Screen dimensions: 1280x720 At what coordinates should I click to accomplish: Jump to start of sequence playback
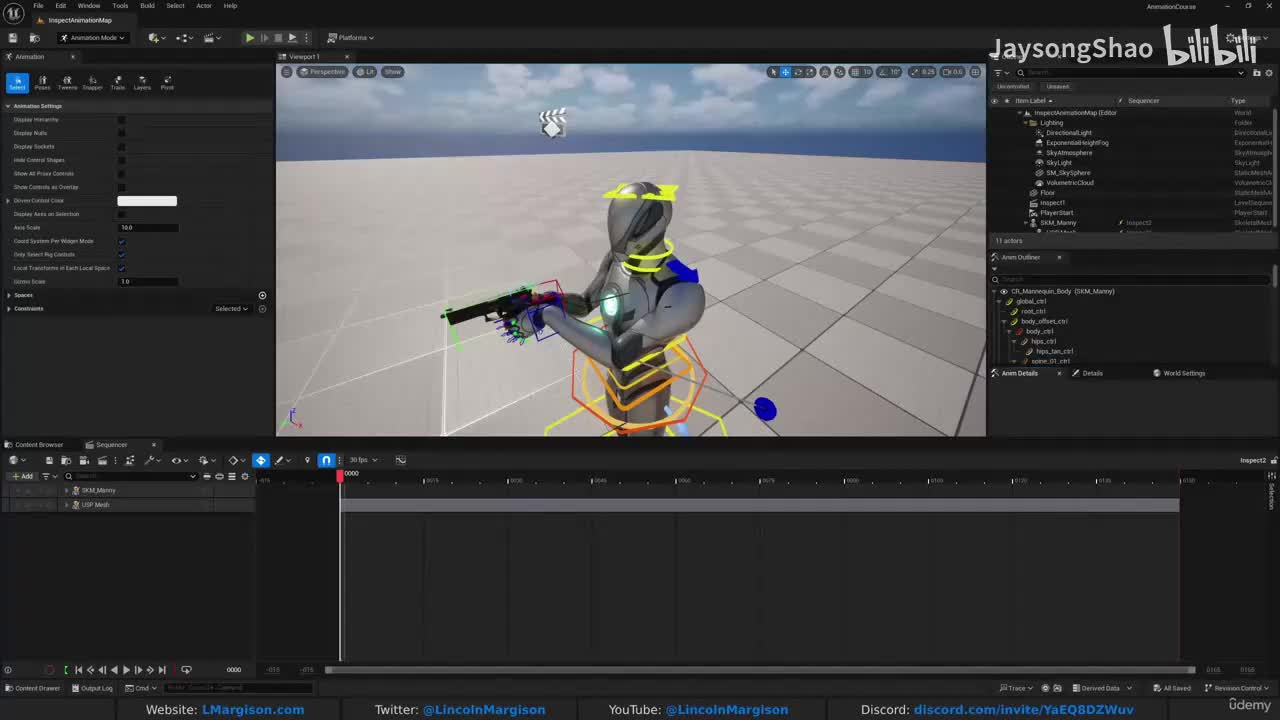coord(78,670)
